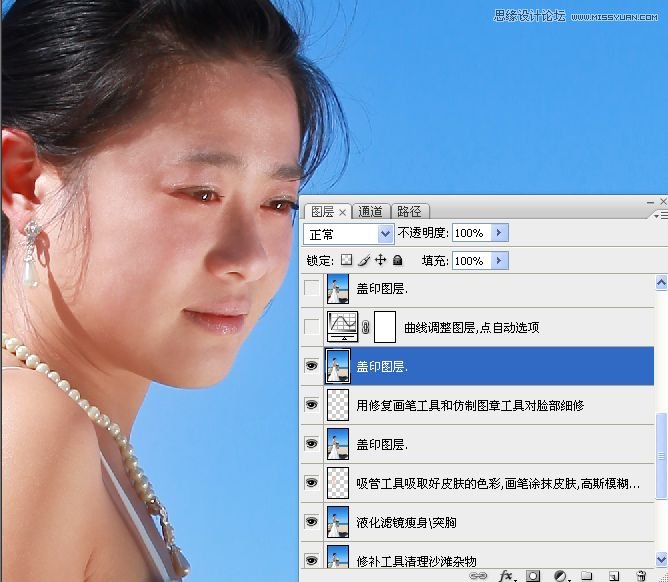Hide the selected 盖印图层 layer
The height and width of the screenshot is (582, 668).
pos(311,366)
